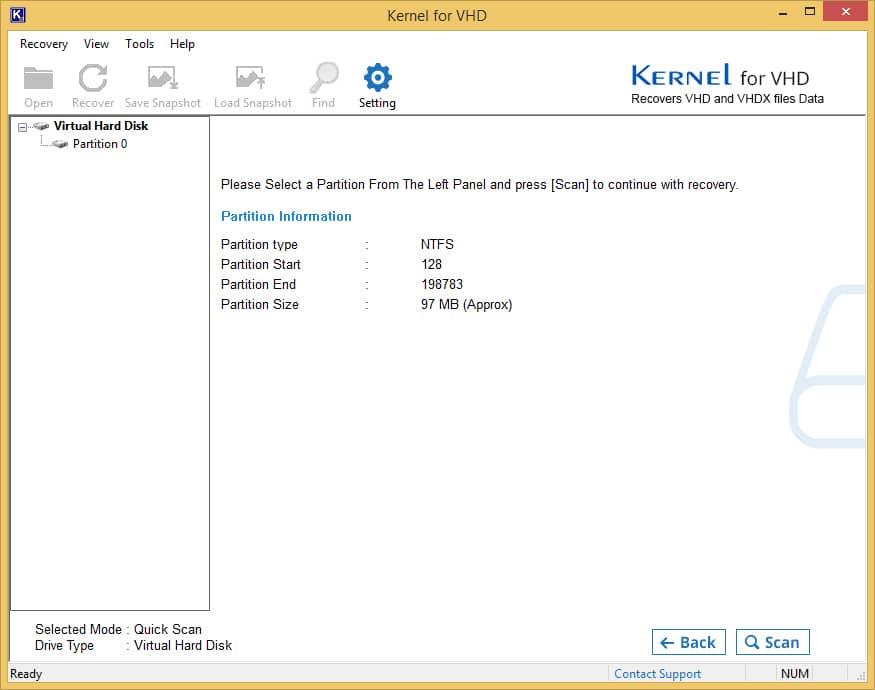Open the Help menu
The width and height of the screenshot is (875, 690).
[182, 44]
